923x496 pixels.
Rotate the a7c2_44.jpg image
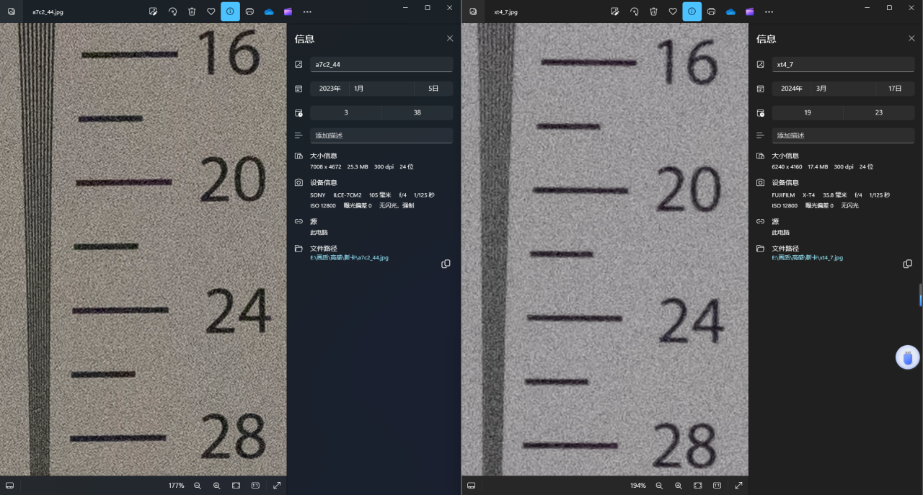coord(172,11)
